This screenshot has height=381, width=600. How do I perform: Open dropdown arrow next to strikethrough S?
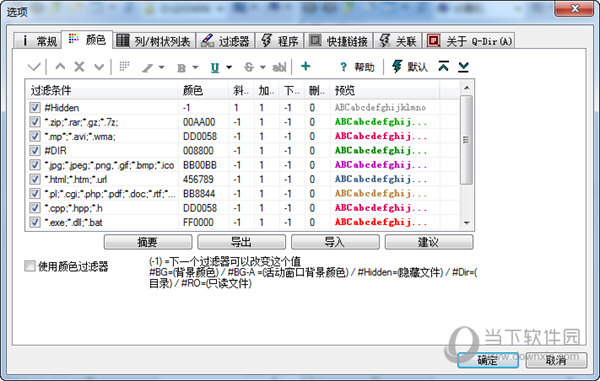[x=262, y=68]
